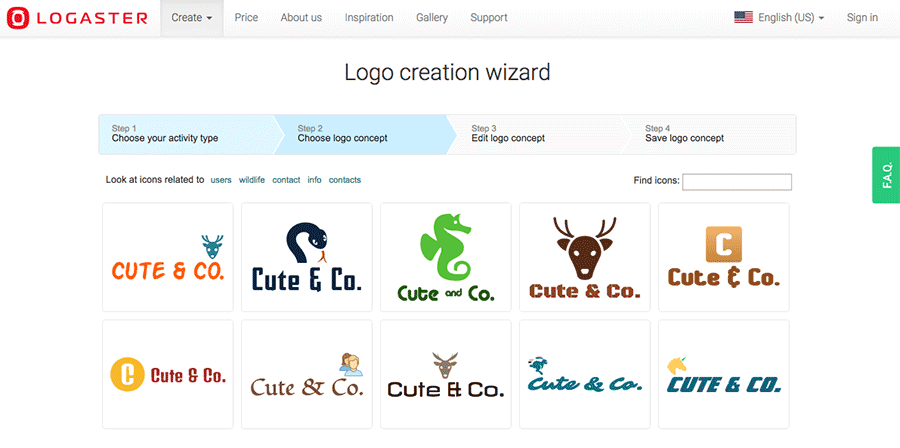
Task: Select the teal script logo with kangaroo icon
Action: [584, 374]
